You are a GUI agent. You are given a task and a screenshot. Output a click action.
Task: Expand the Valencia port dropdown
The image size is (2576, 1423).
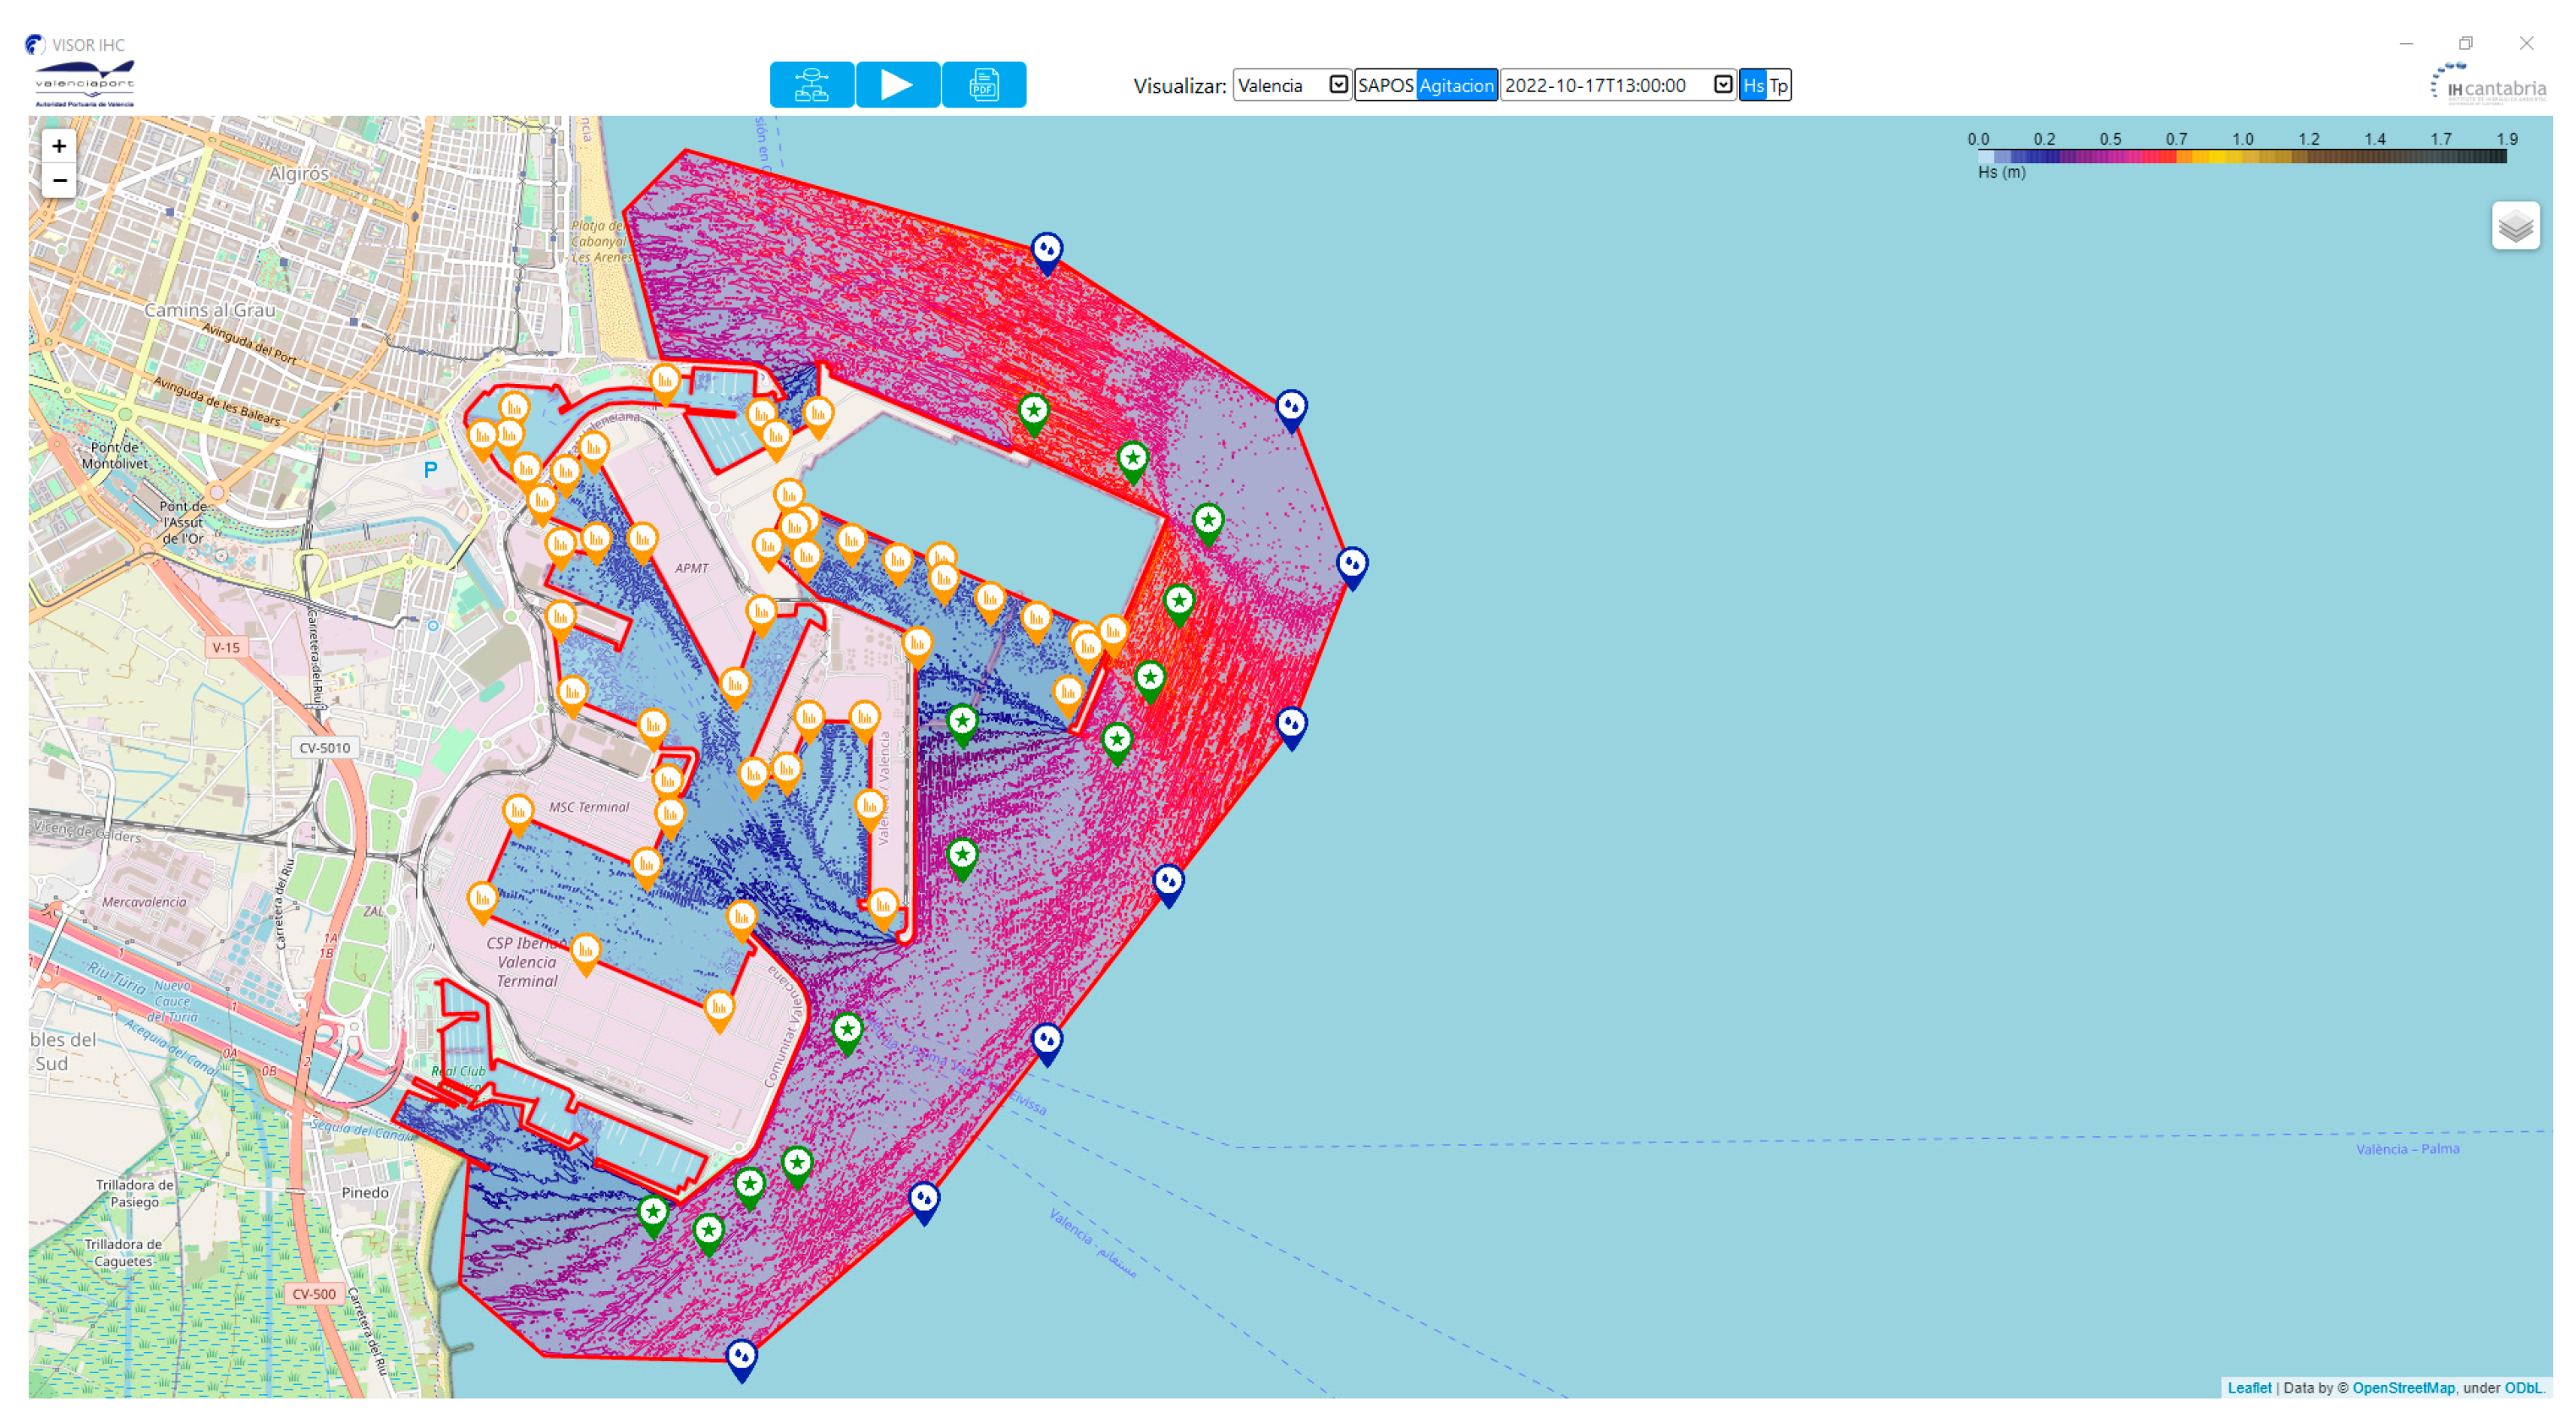1291,86
